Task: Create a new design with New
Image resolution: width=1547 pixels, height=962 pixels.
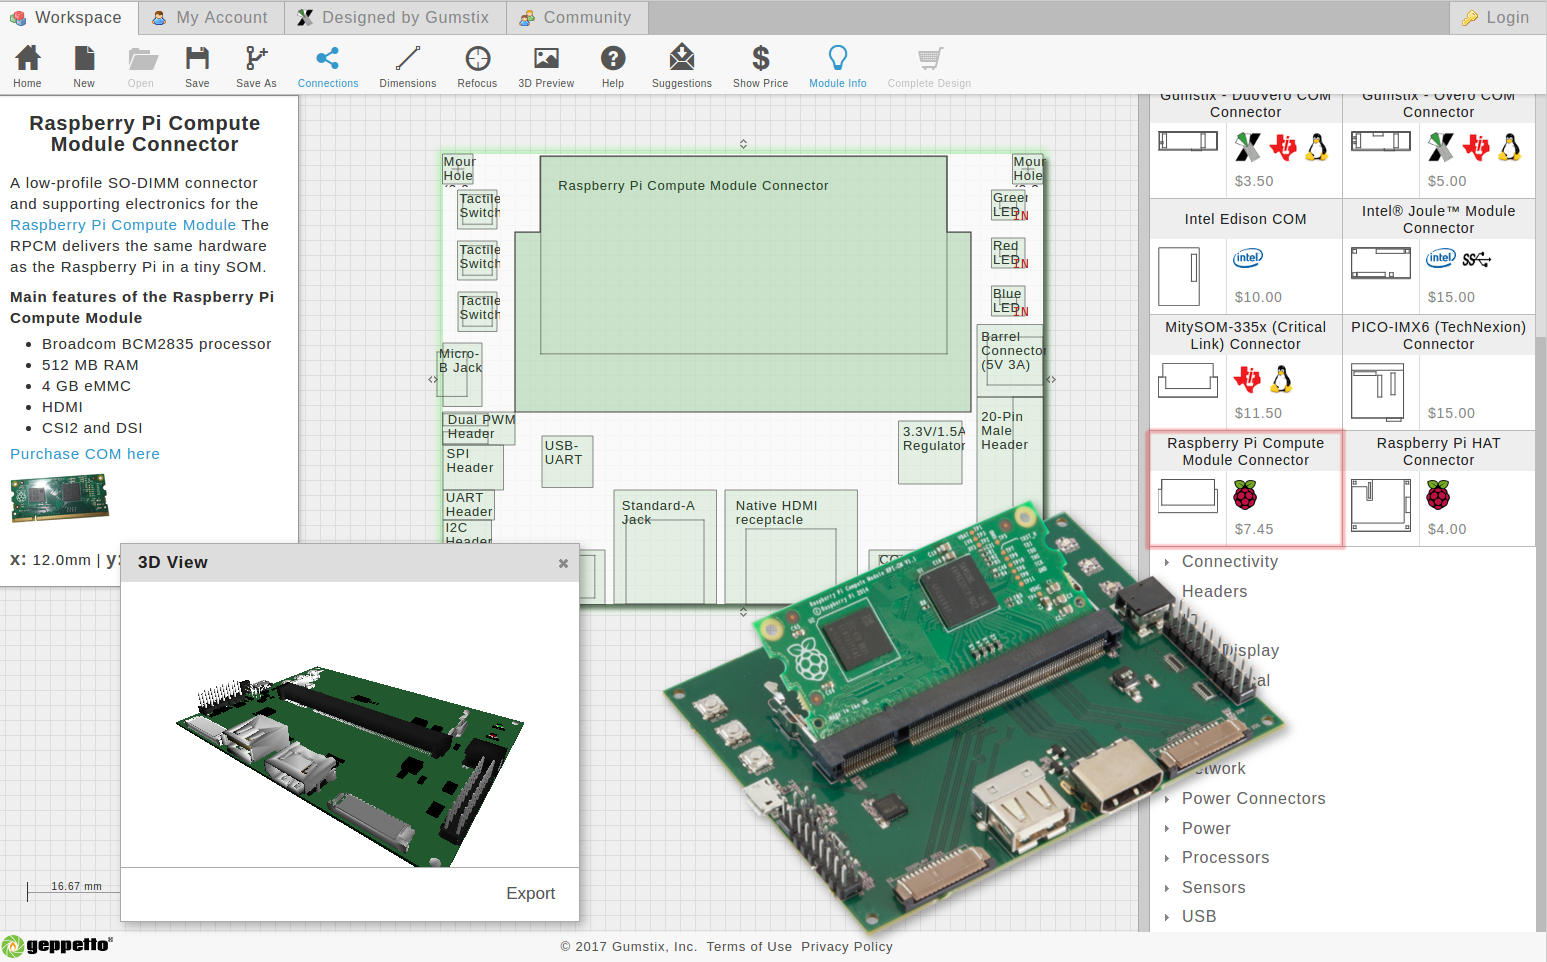Action: point(84,67)
